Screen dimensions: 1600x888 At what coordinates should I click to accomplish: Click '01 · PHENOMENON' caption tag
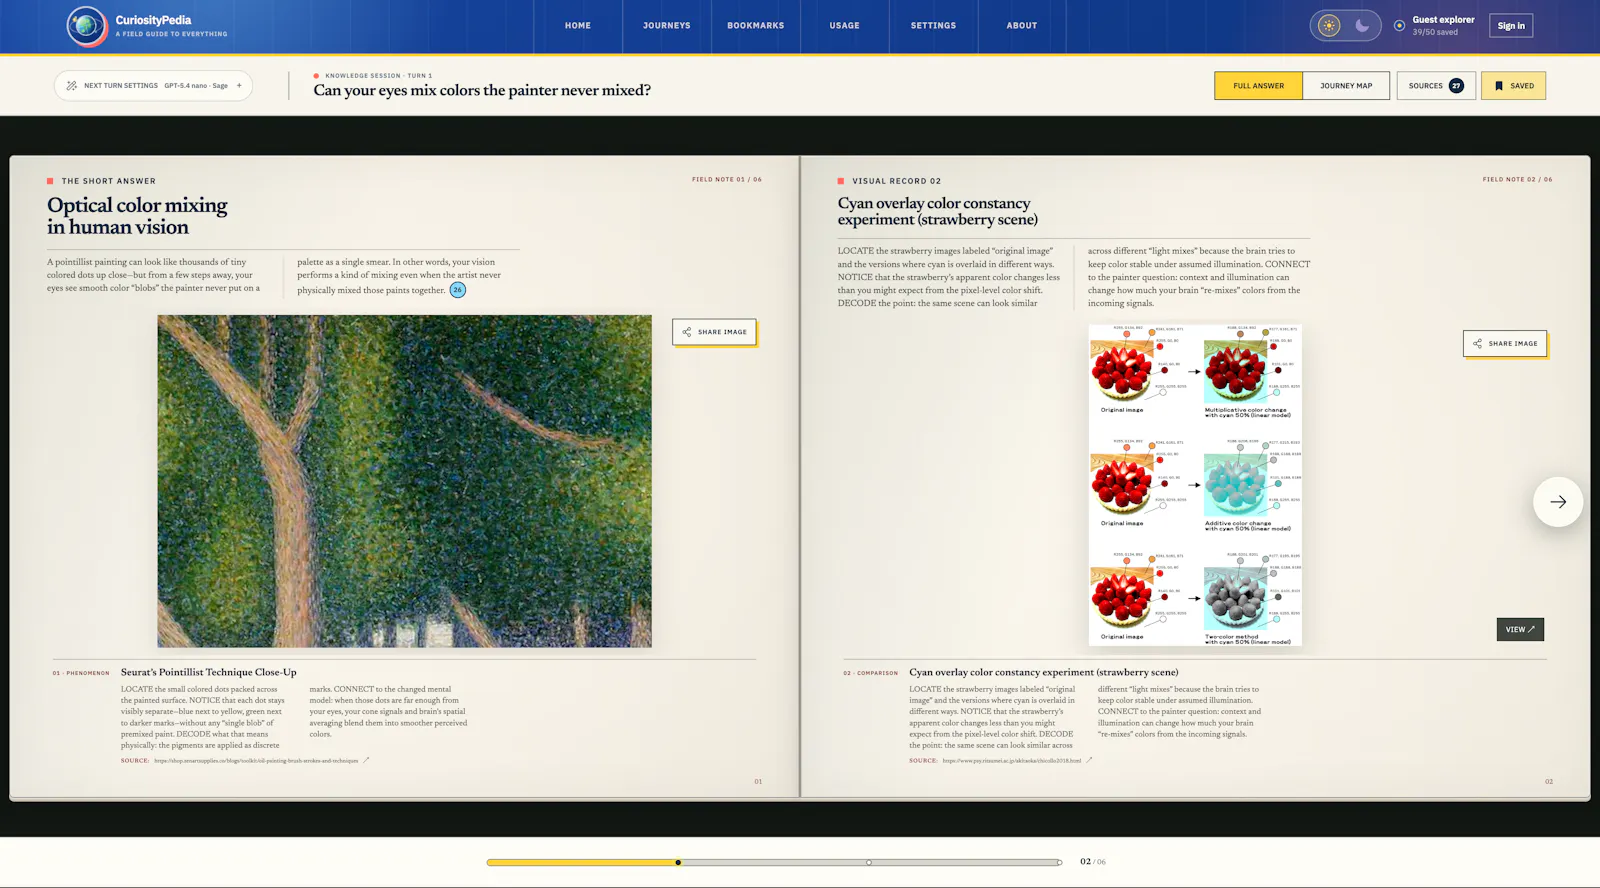81,673
